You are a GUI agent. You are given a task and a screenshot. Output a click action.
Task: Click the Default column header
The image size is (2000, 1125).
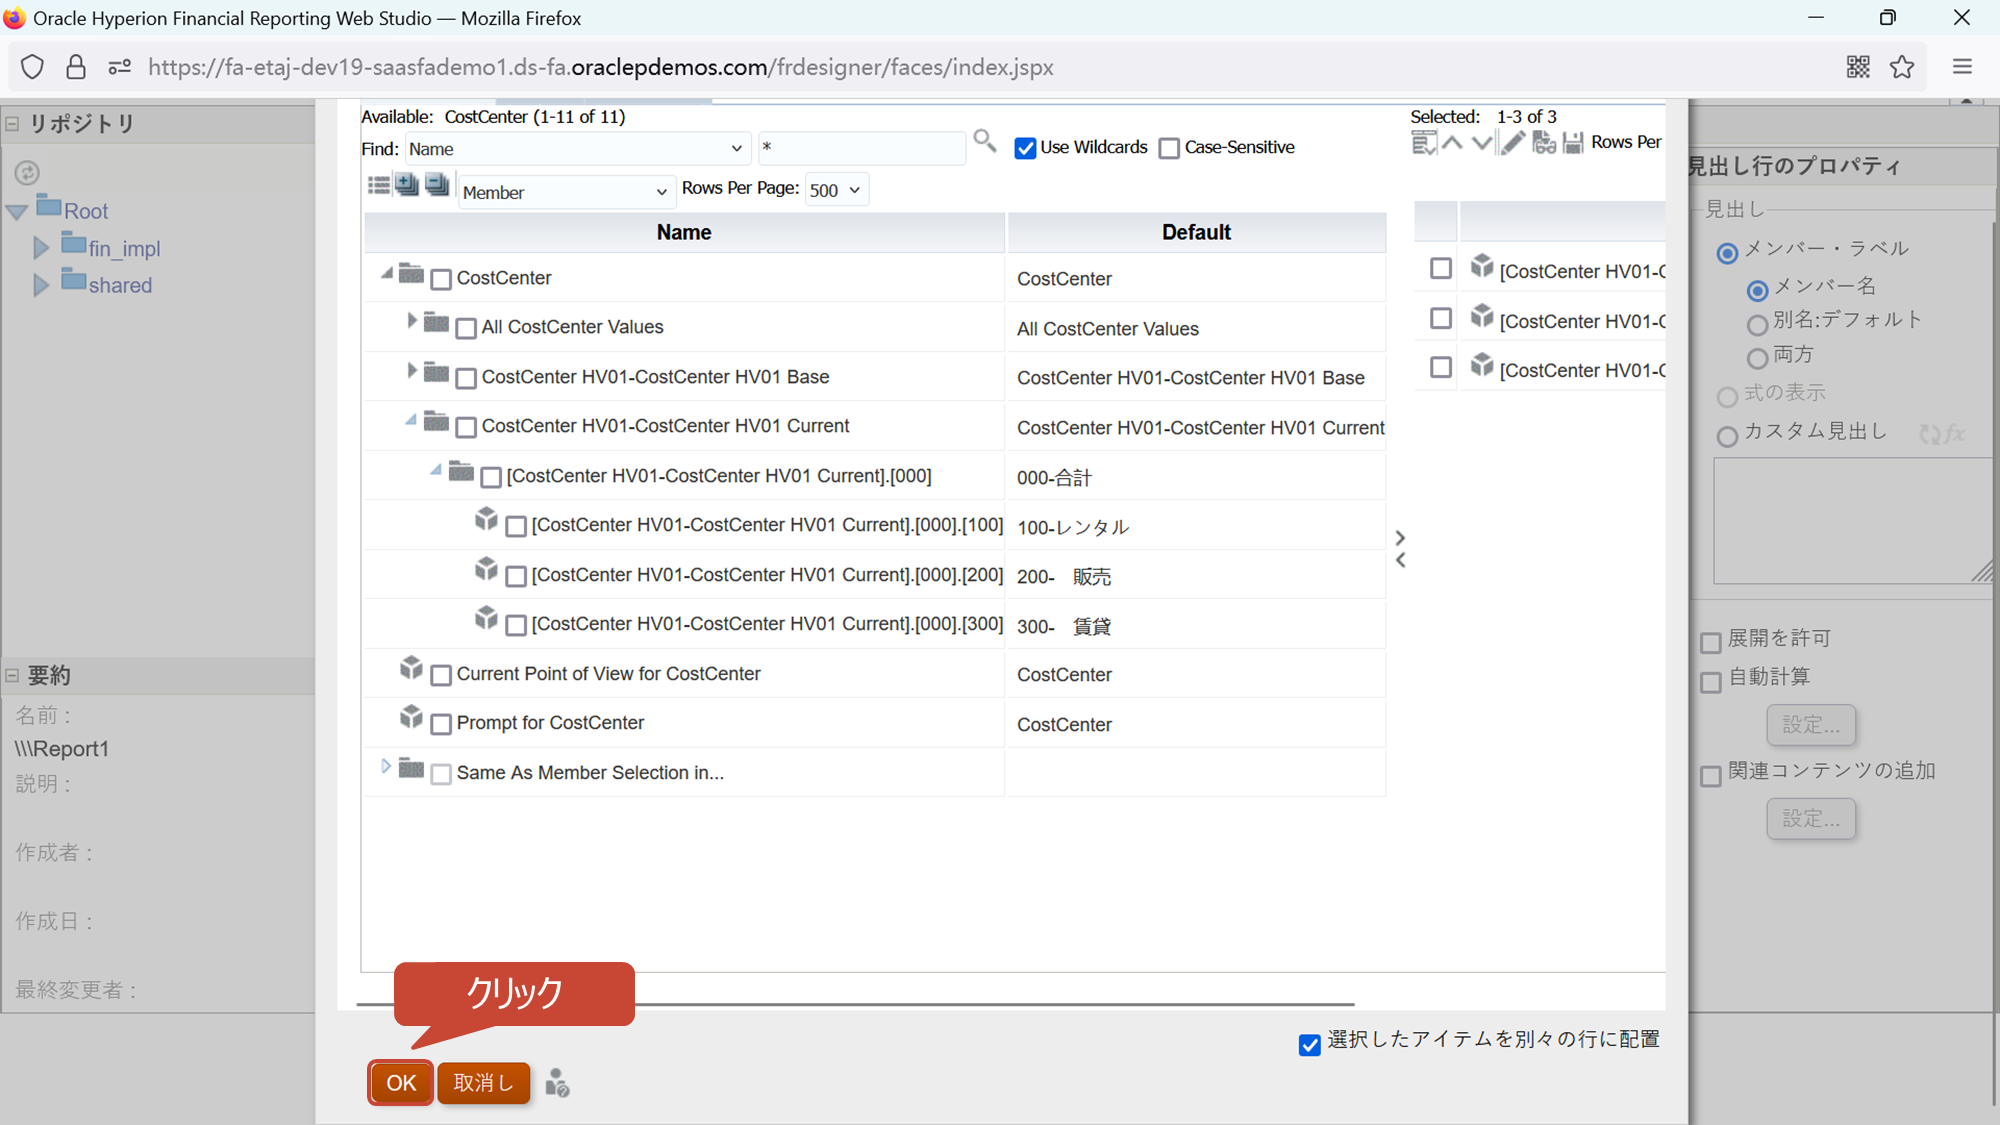[1196, 232]
